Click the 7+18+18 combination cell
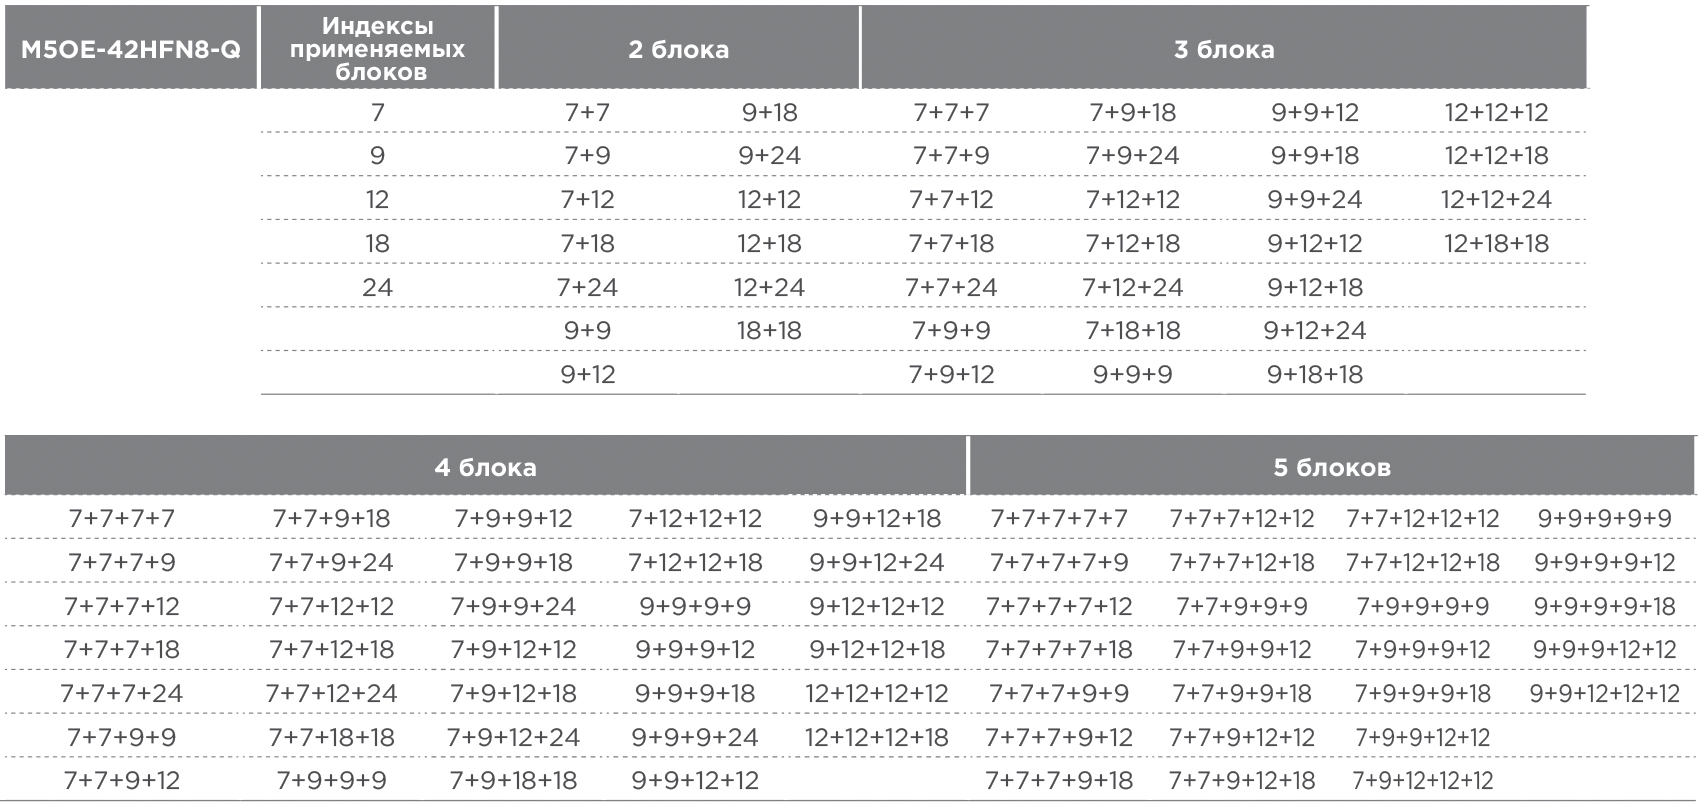The width and height of the screenshot is (1700, 808). click(x=1132, y=331)
